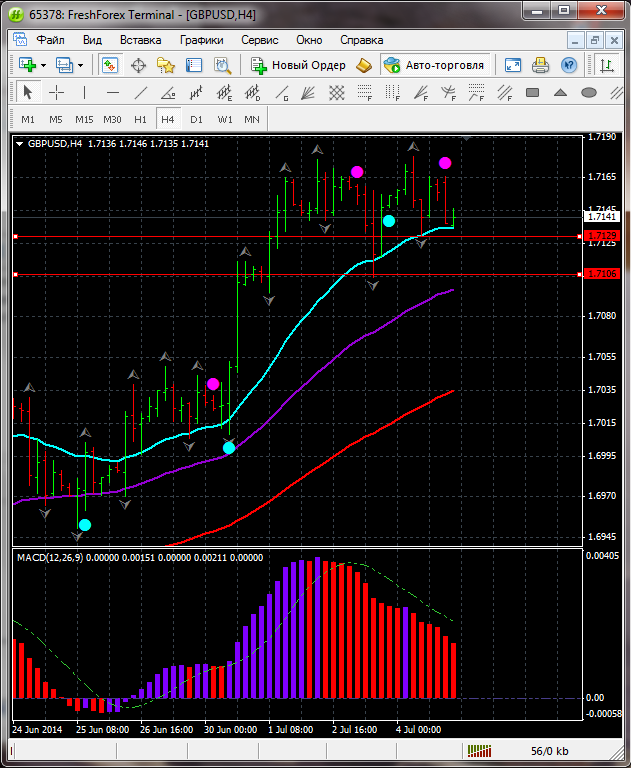632x768 pixels.
Task: Open the Файл menu
Action: (x=50, y=40)
